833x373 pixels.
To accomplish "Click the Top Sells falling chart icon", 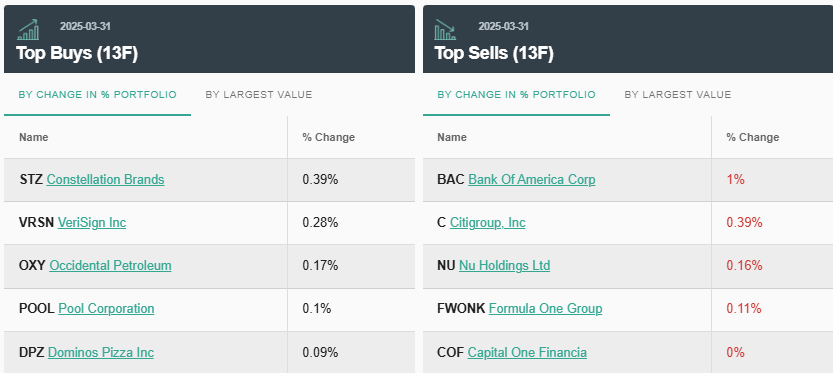I will coord(445,30).
